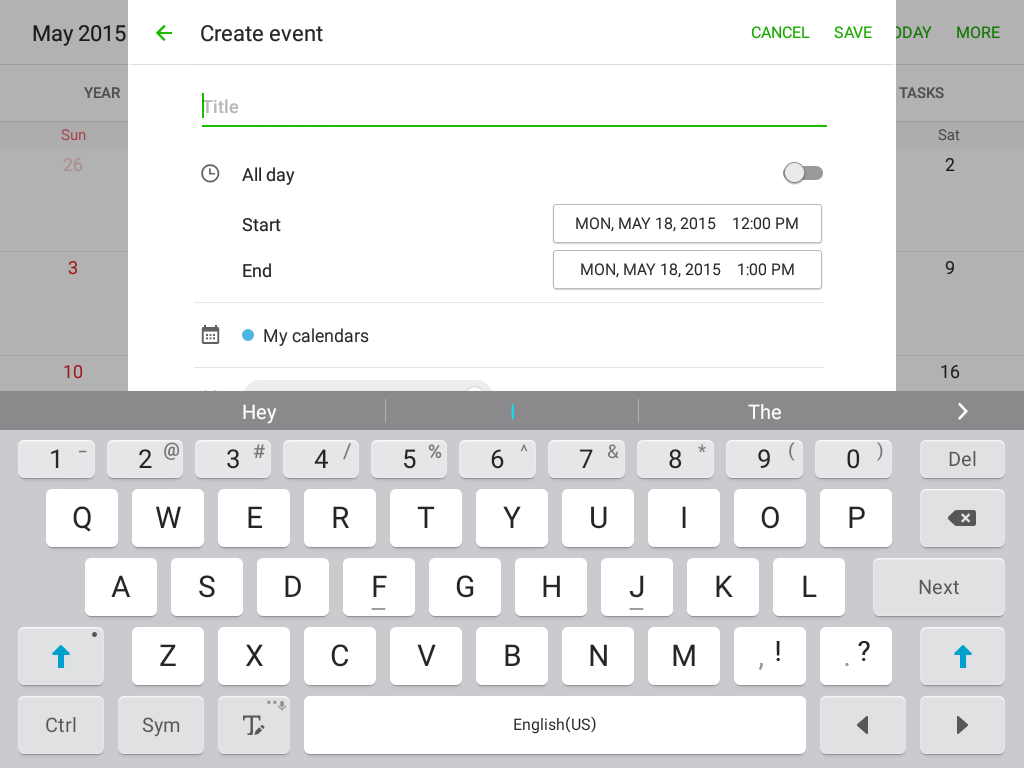The width and height of the screenshot is (1024, 768).
Task: Tap the cursor right arrow key
Action: coord(962,725)
